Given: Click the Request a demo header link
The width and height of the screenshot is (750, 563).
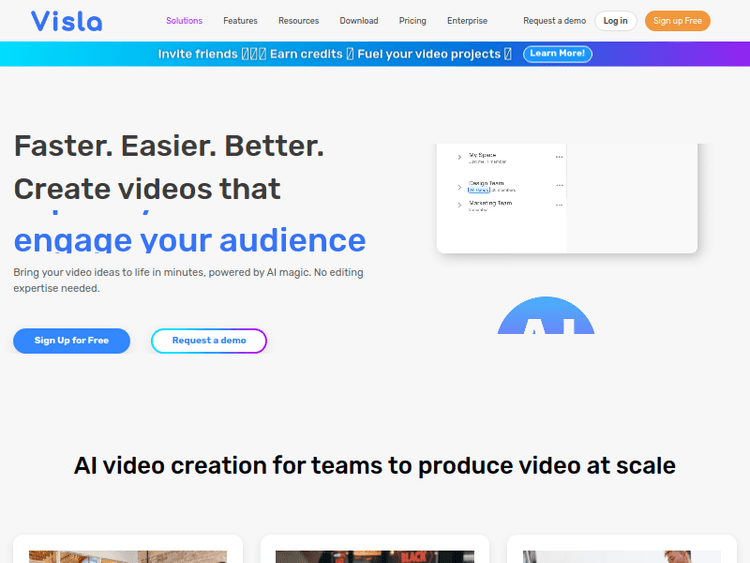Looking at the screenshot, I should click(554, 21).
